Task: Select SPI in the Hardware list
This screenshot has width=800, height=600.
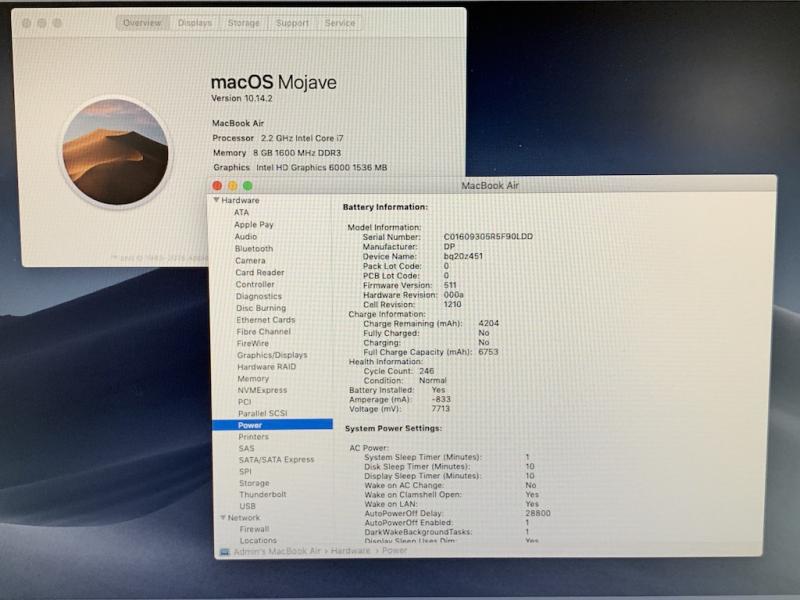Action: pos(245,471)
